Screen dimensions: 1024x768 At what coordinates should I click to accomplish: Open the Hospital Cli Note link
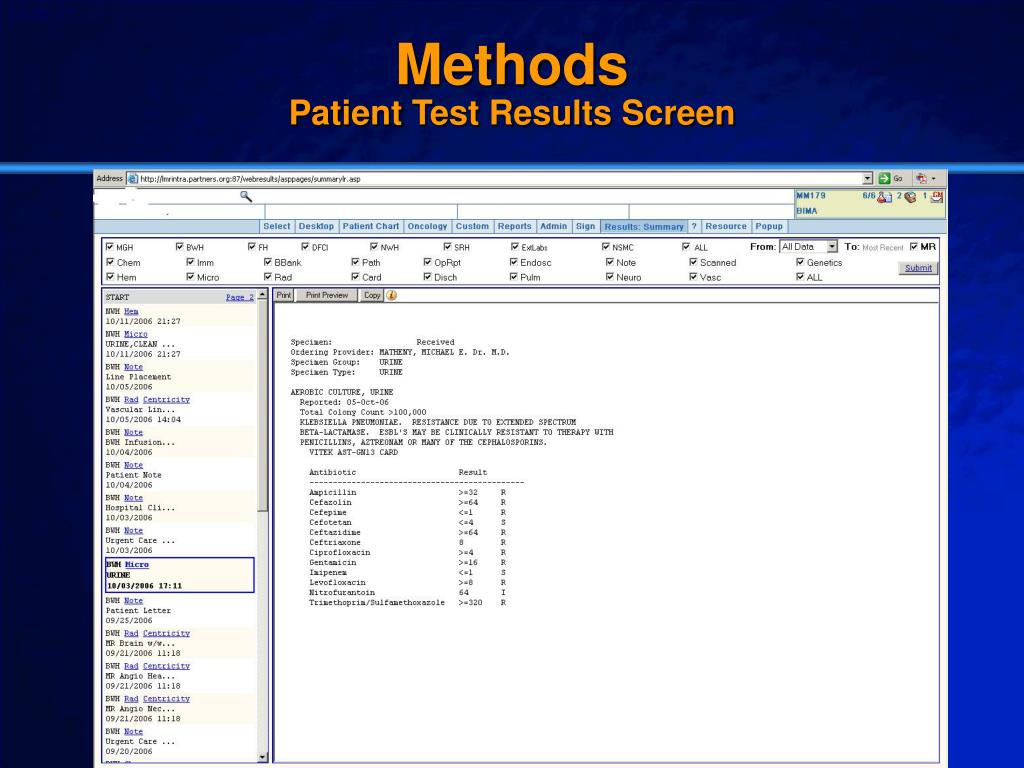(133, 498)
